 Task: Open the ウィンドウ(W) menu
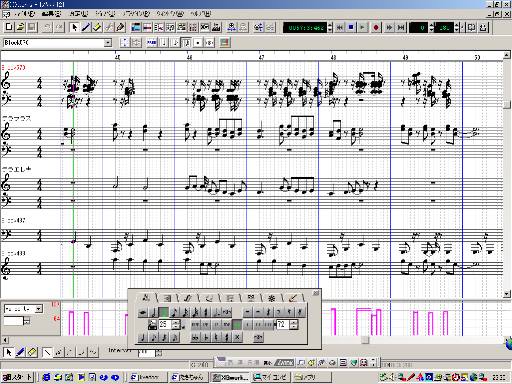pos(170,14)
